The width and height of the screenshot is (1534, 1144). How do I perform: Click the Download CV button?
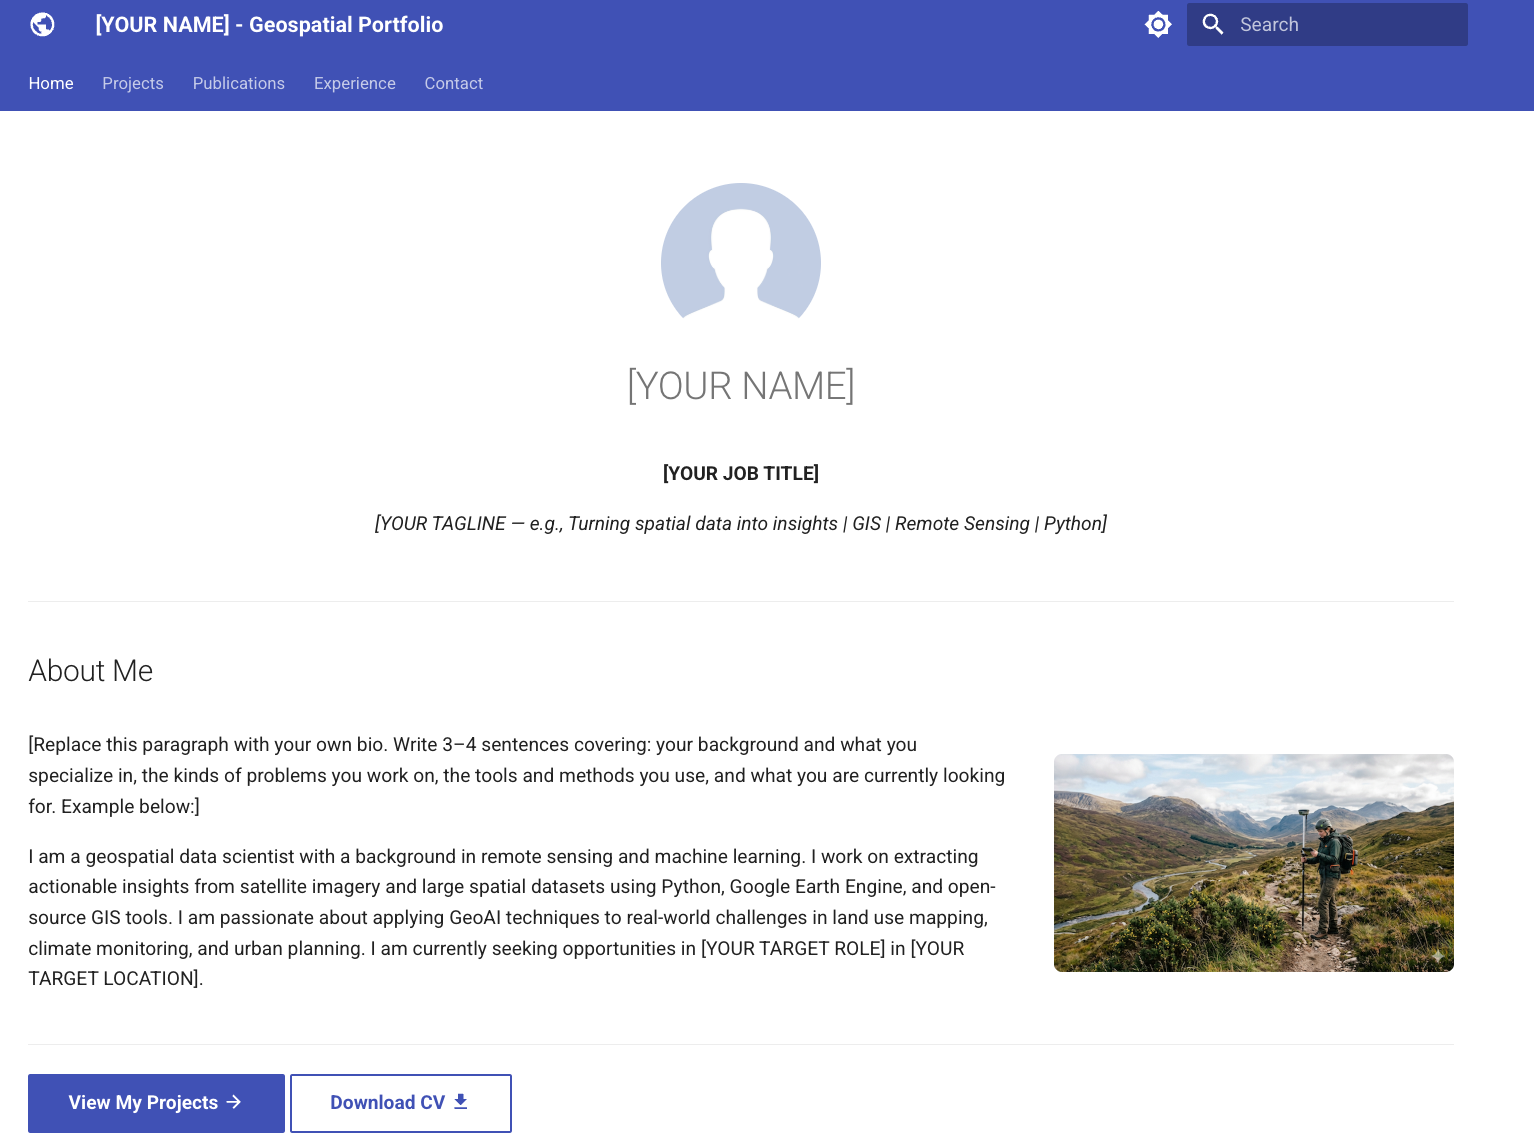(400, 1103)
